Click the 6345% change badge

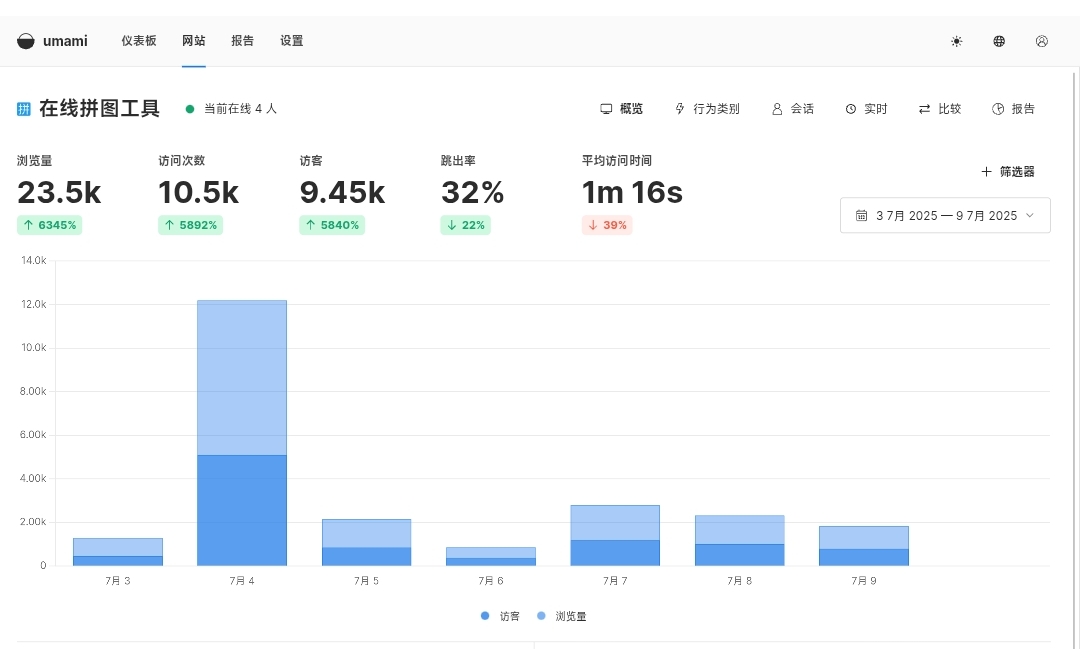click(50, 225)
